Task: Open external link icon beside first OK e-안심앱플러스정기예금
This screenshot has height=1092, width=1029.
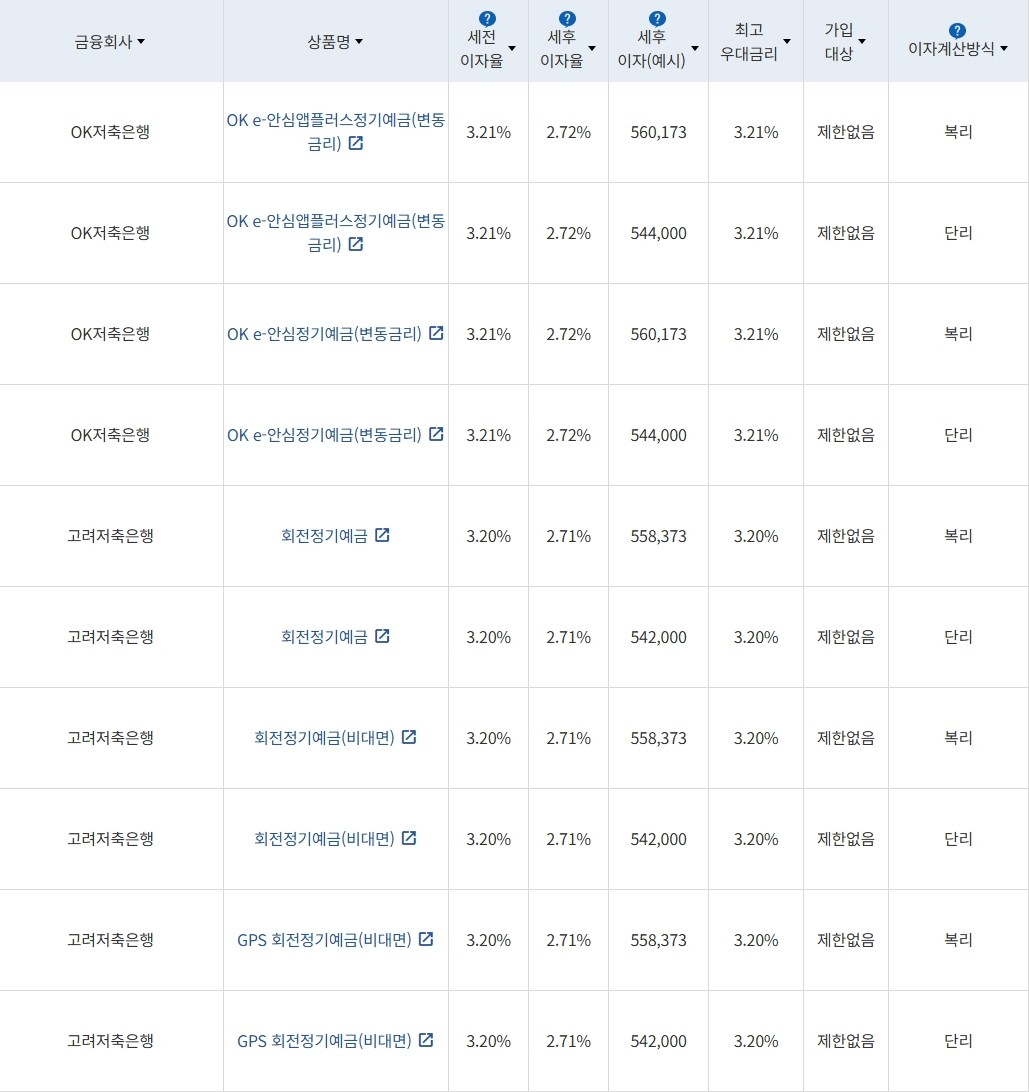Action: pos(356,144)
